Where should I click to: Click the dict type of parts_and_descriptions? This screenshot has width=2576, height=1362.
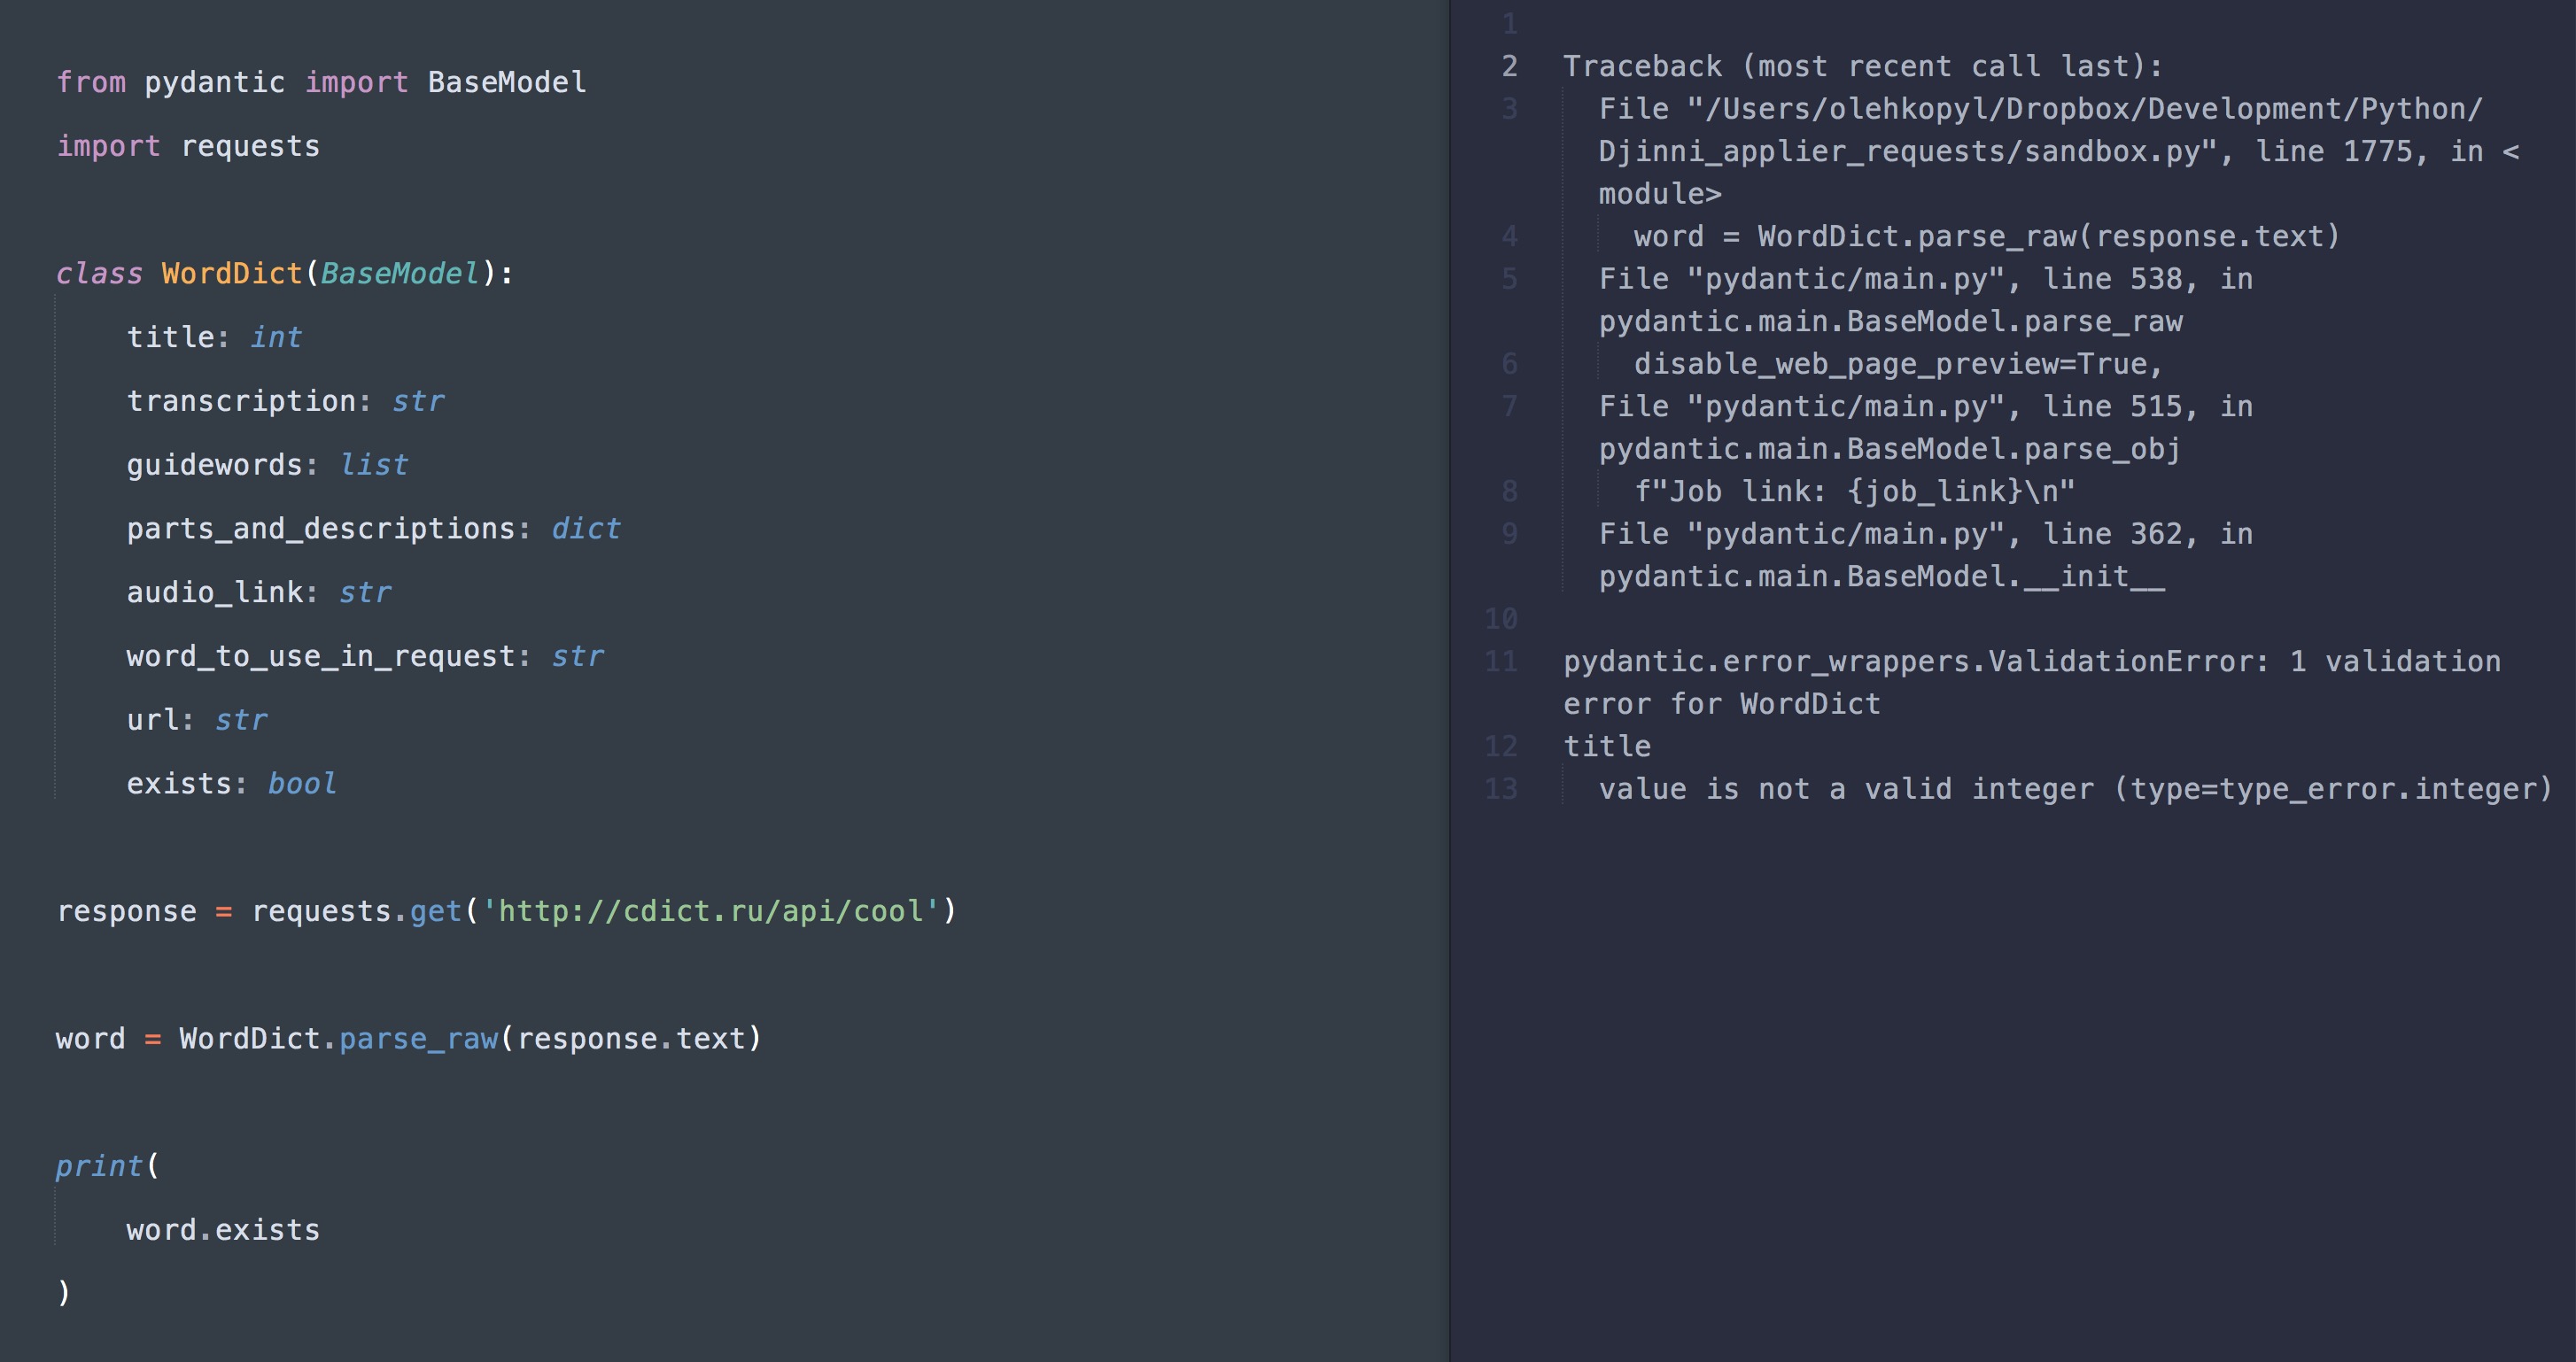pyautogui.click(x=586, y=529)
